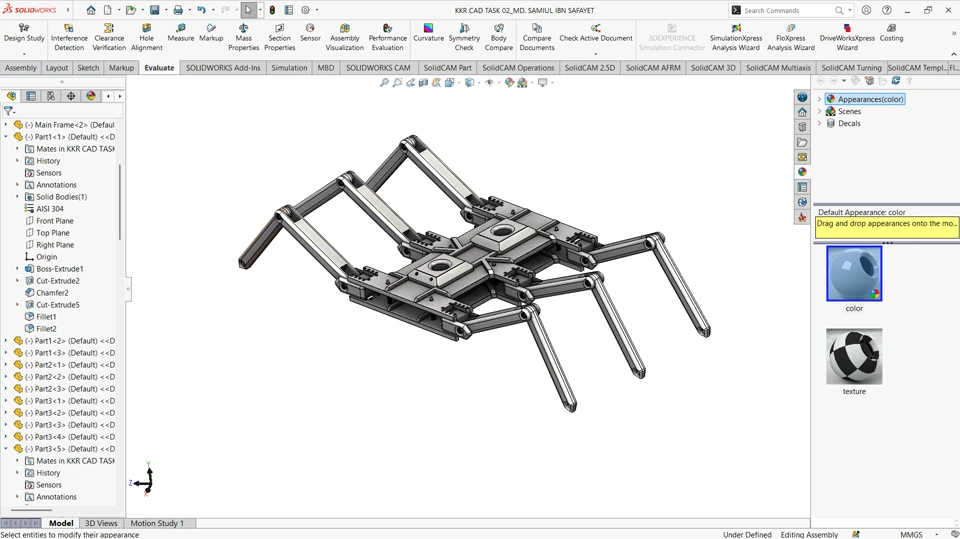This screenshot has width=960, height=539.
Task: Run Performance Evaluation
Action: point(388,37)
